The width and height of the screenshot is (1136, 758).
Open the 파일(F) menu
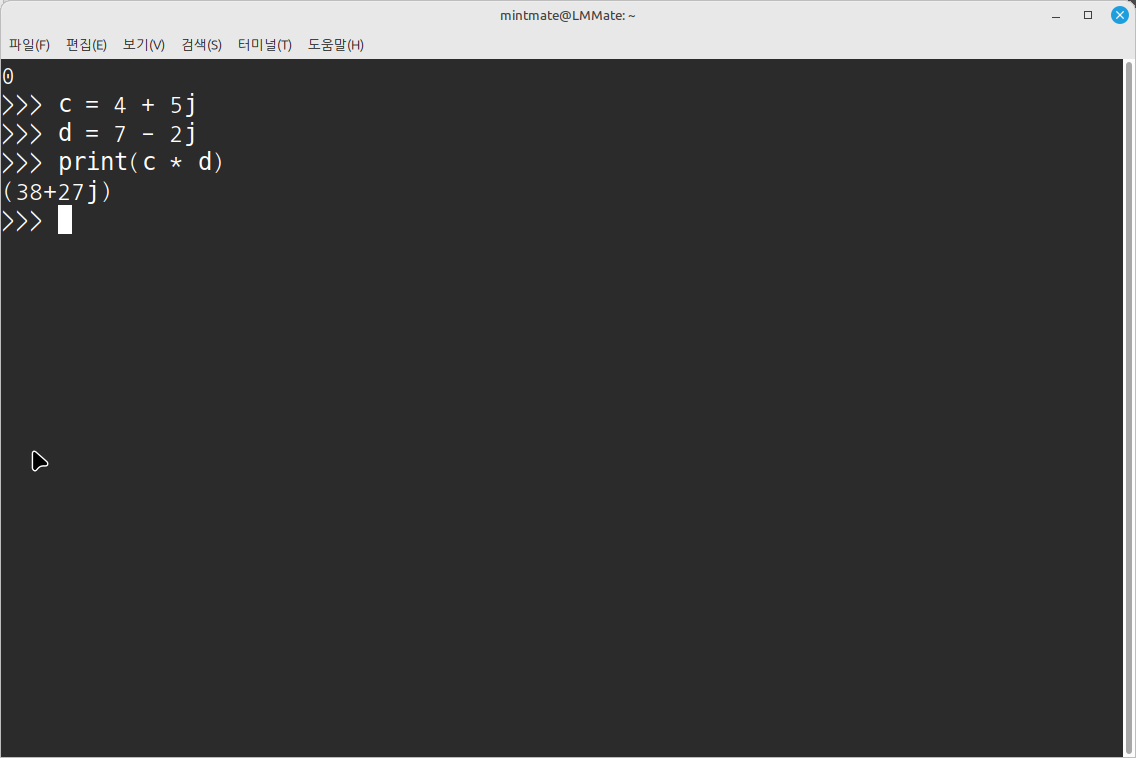[x=29, y=45]
